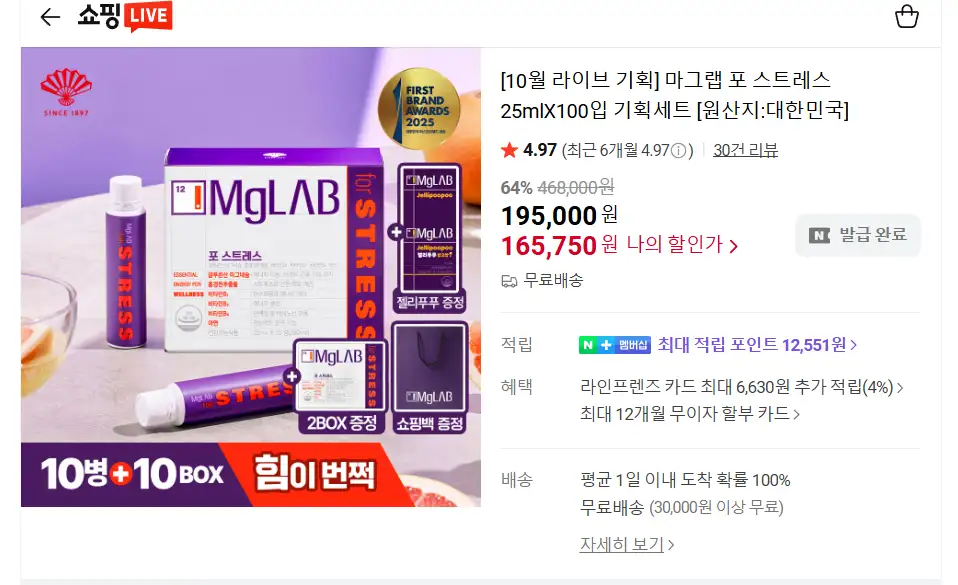Select the 2BOX 증정 gift image

341,386
